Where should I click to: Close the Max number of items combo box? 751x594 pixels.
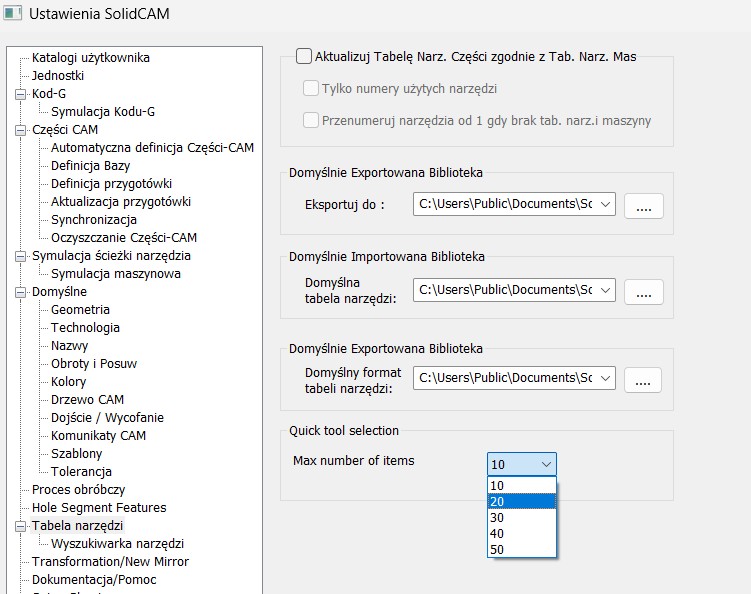point(522,464)
